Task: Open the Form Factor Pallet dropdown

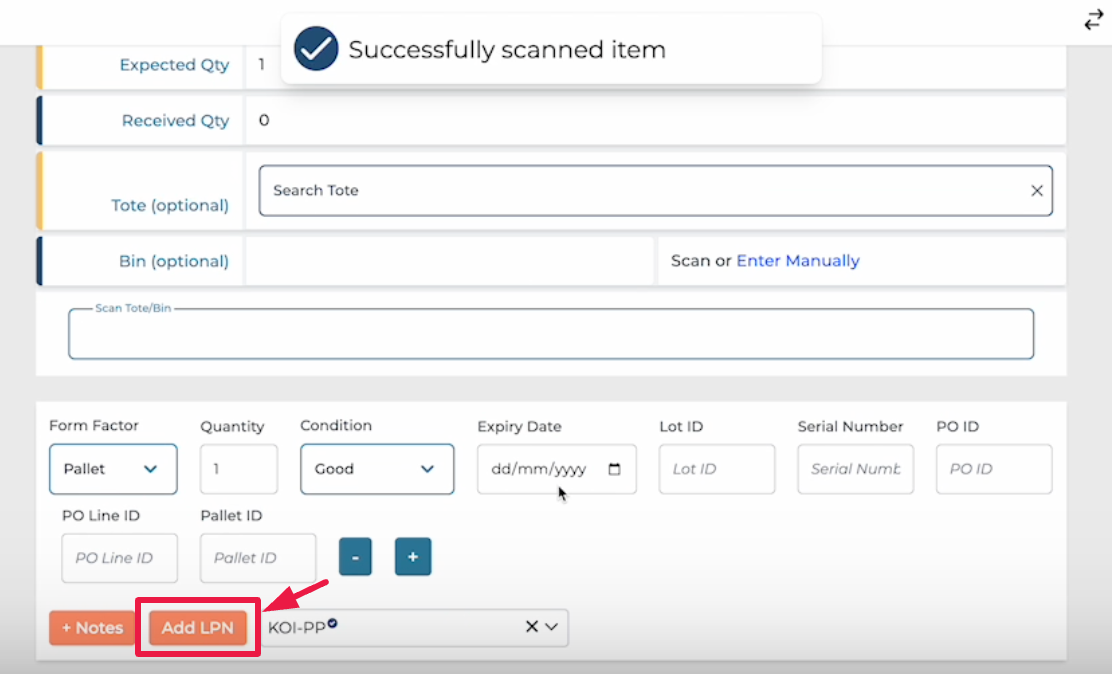Action: coord(113,469)
